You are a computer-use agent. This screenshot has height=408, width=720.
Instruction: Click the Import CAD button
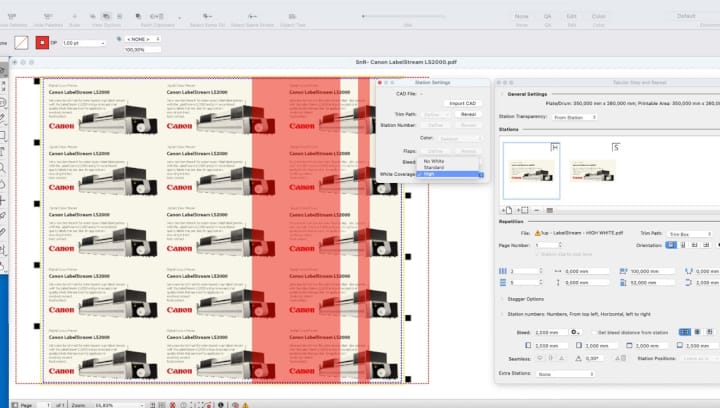pos(462,103)
